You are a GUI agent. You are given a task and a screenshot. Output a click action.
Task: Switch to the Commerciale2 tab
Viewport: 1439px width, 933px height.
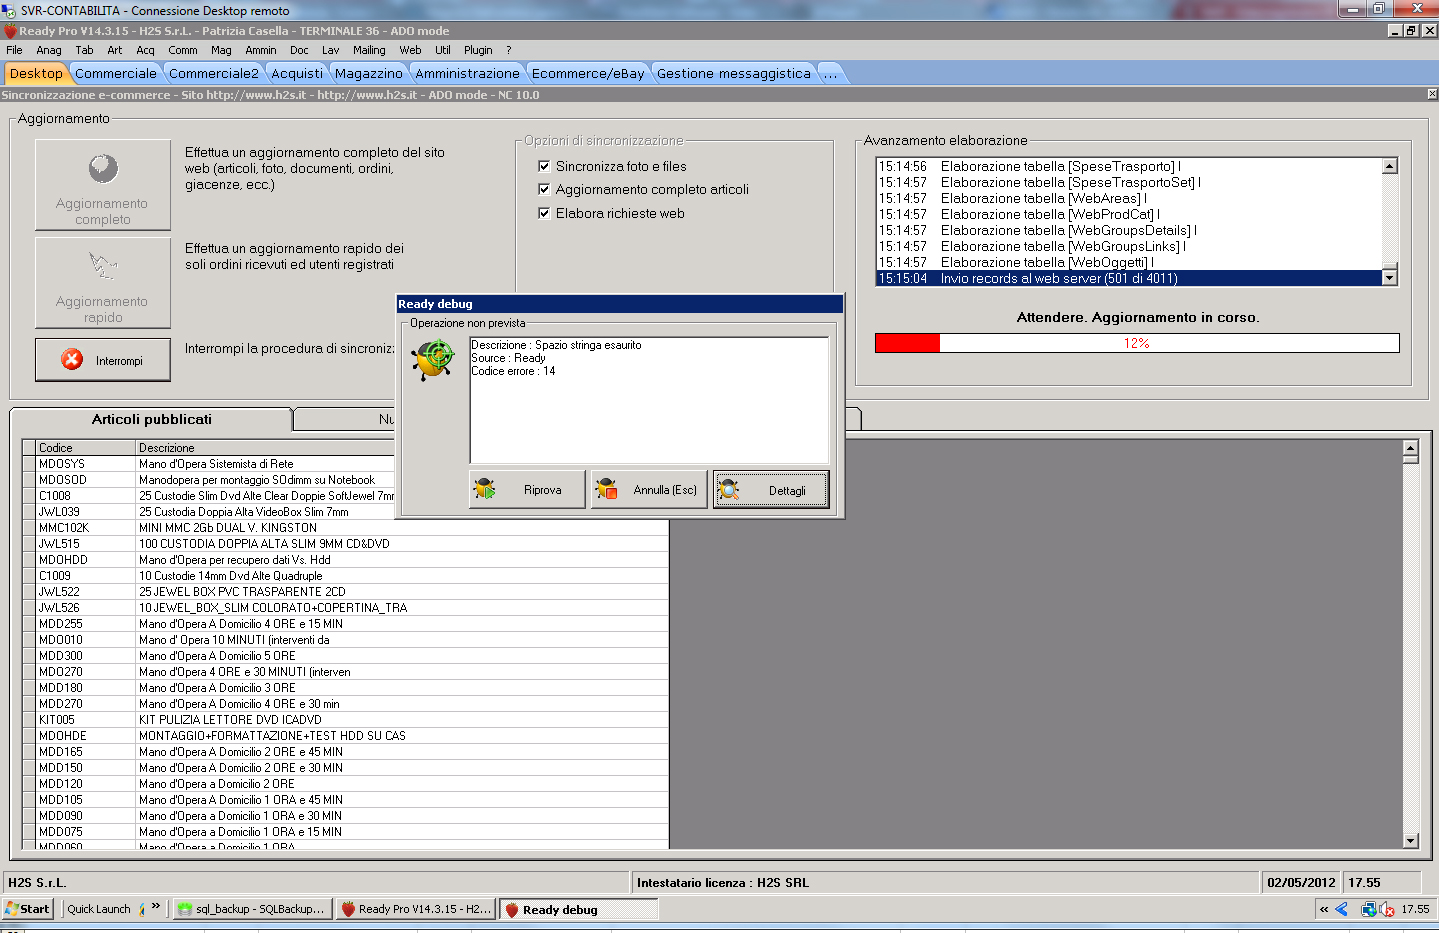click(214, 73)
